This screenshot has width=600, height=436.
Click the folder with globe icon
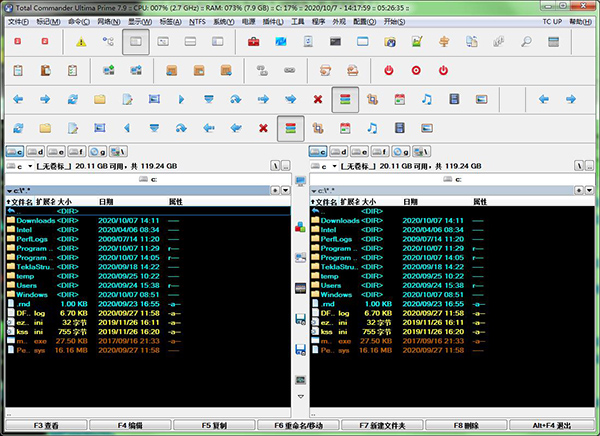[390, 41]
